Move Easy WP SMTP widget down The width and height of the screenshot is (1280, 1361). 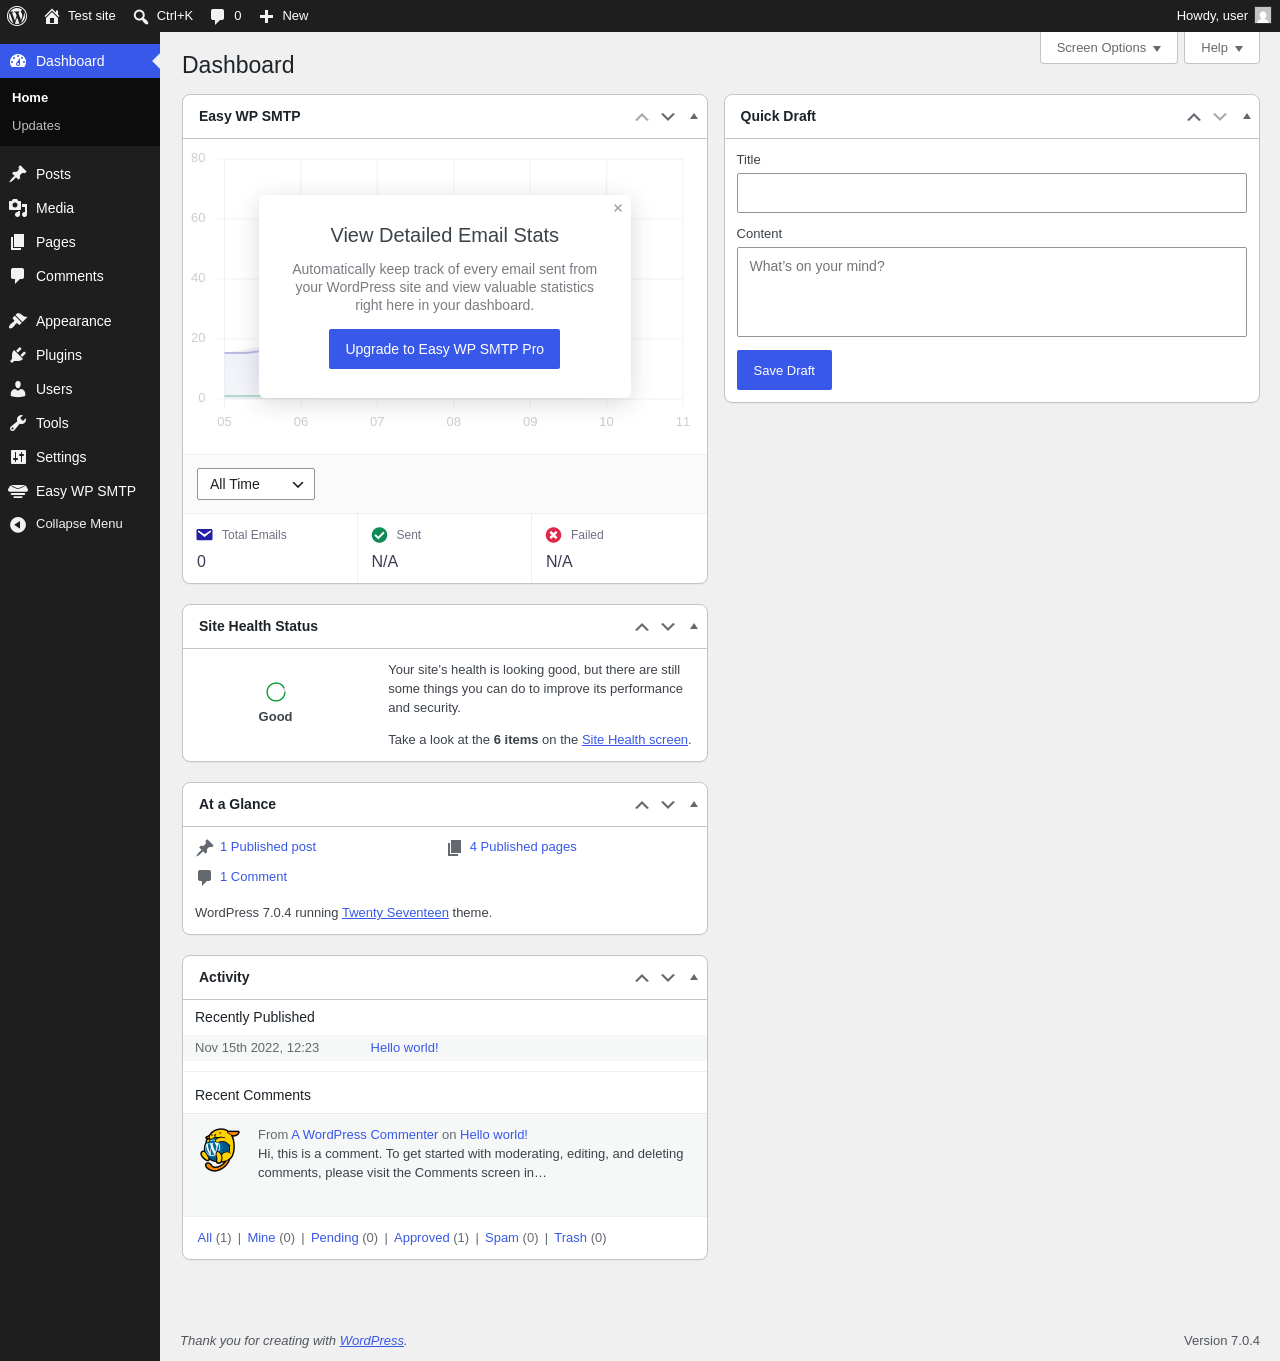(x=668, y=117)
